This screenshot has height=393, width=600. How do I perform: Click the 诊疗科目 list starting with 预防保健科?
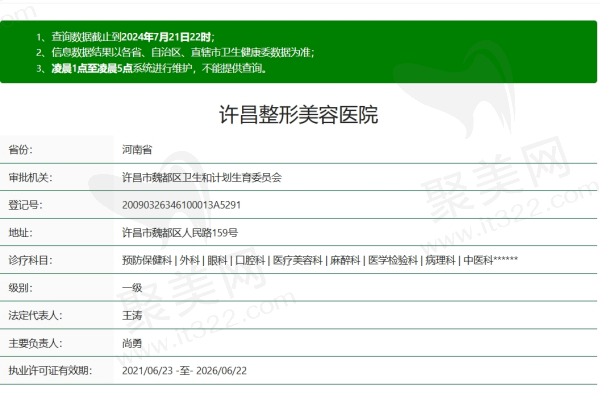[x=320, y=261]
